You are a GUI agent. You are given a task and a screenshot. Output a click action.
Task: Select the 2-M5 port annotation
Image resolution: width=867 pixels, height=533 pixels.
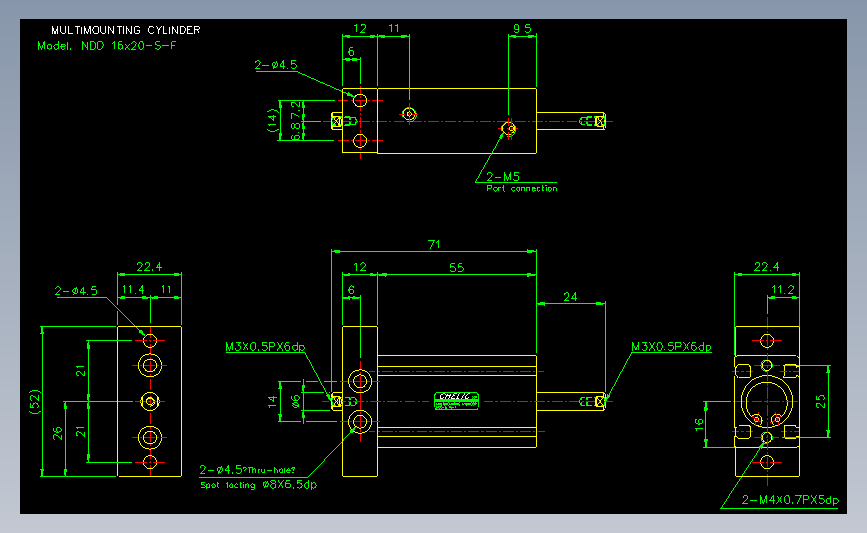(x=503, y=176)
